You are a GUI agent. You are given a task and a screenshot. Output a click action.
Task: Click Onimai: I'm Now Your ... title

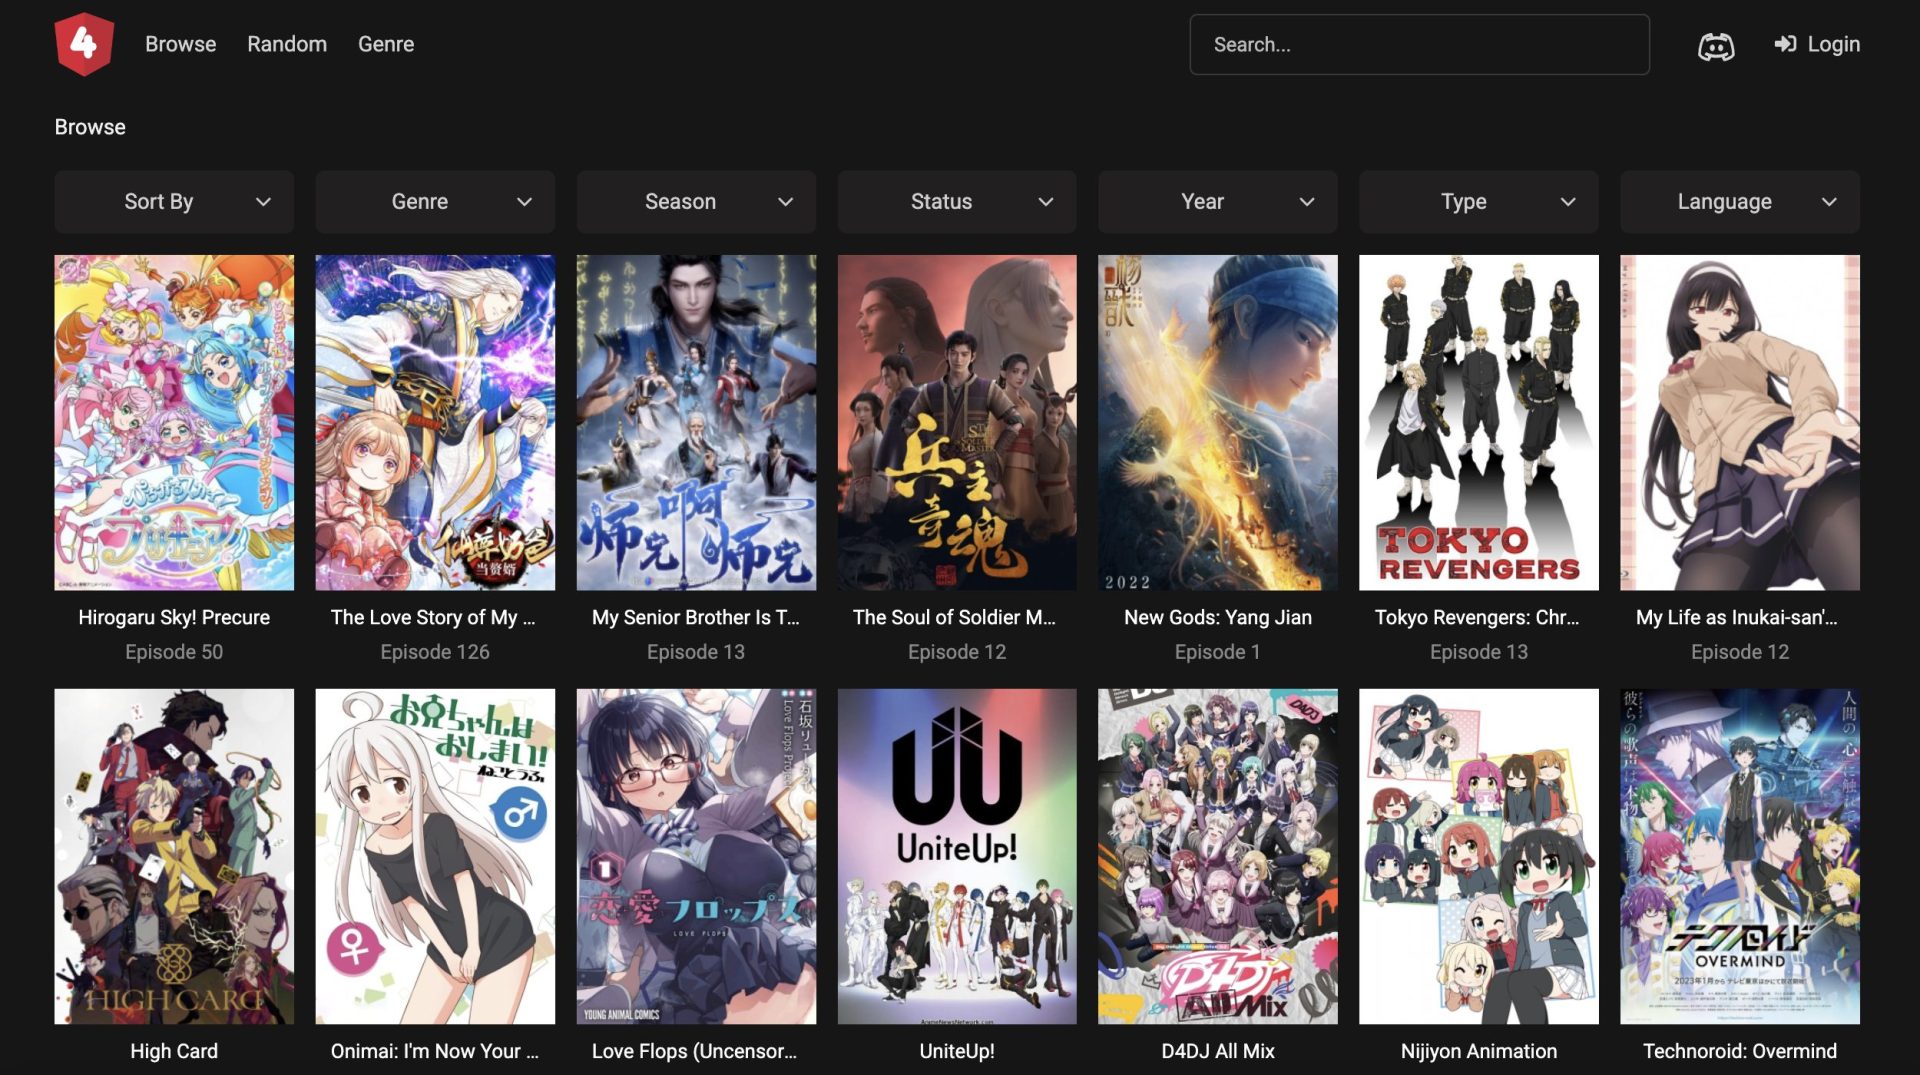coord(435,1051)
